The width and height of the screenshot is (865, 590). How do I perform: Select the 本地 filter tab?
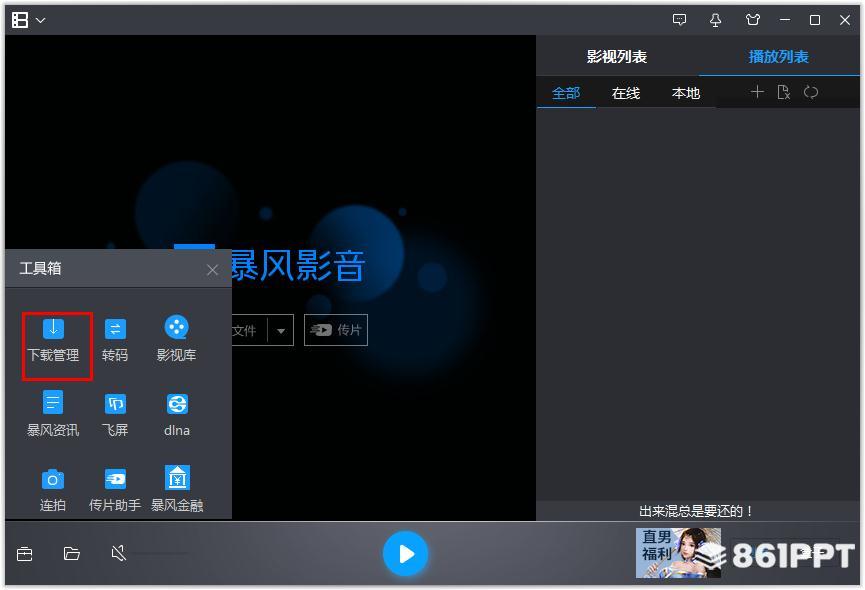point(686,93)
